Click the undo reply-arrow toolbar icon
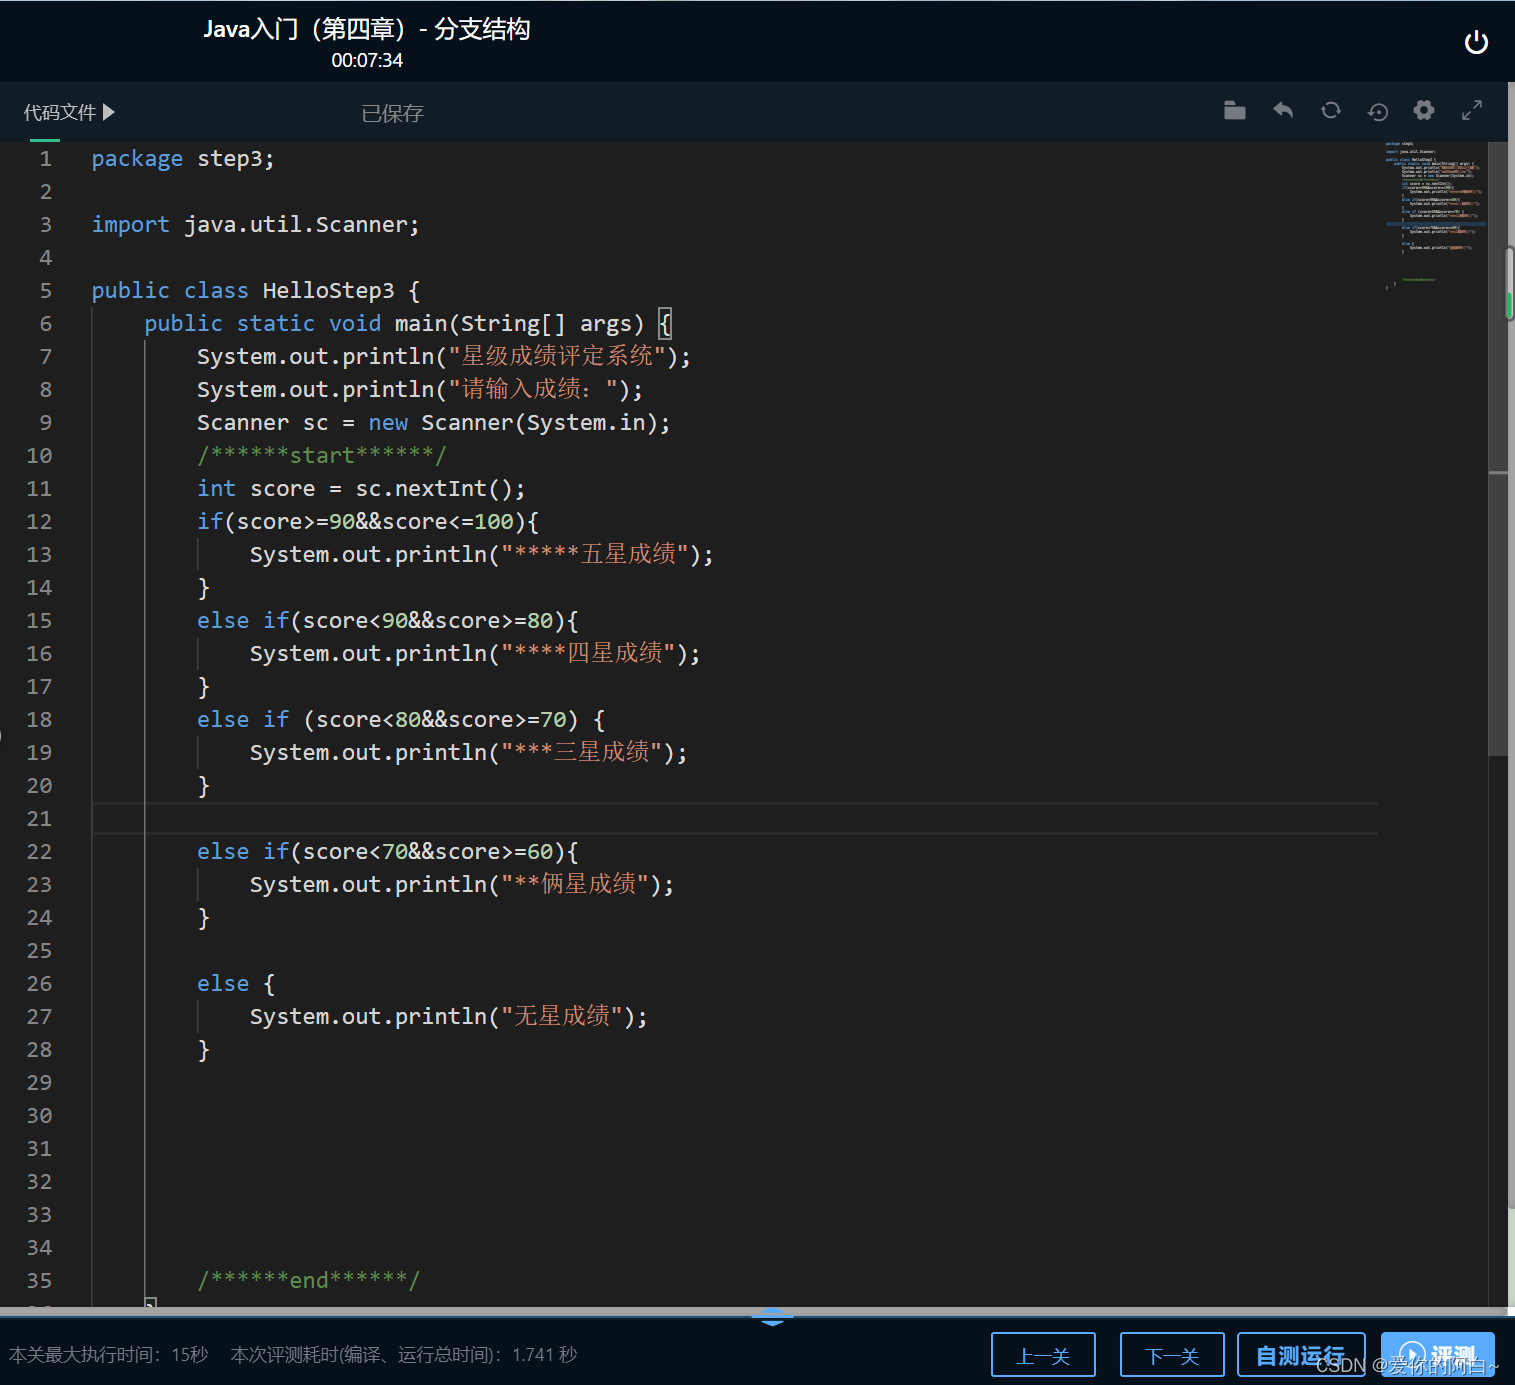1515x1385 pixels. coord(1283,111)
